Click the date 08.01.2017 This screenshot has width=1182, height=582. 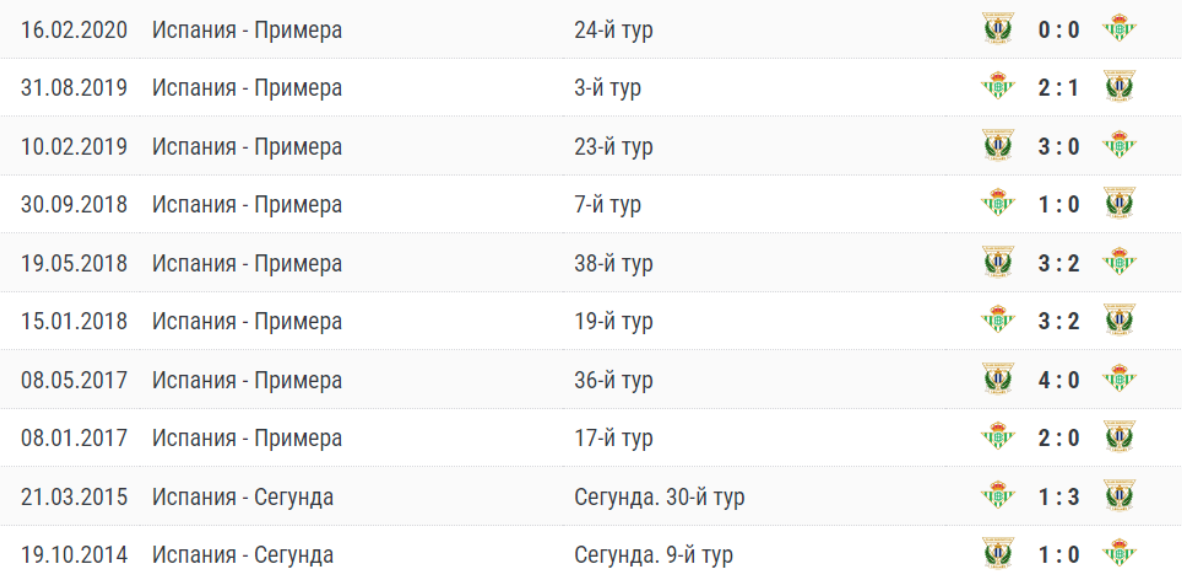74,438
